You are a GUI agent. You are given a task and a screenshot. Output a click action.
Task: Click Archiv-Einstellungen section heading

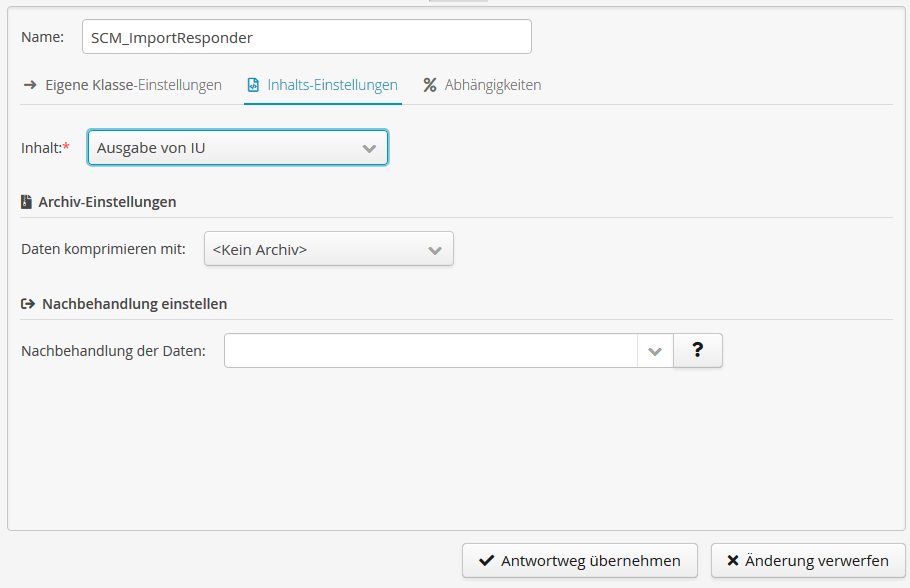[107, 202]
